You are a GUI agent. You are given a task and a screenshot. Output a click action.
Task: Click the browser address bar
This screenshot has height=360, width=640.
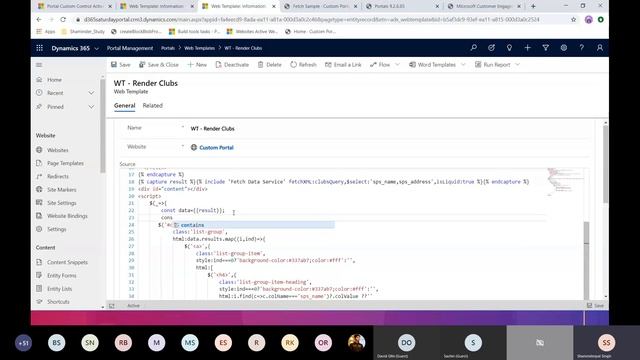pos(311,20)
